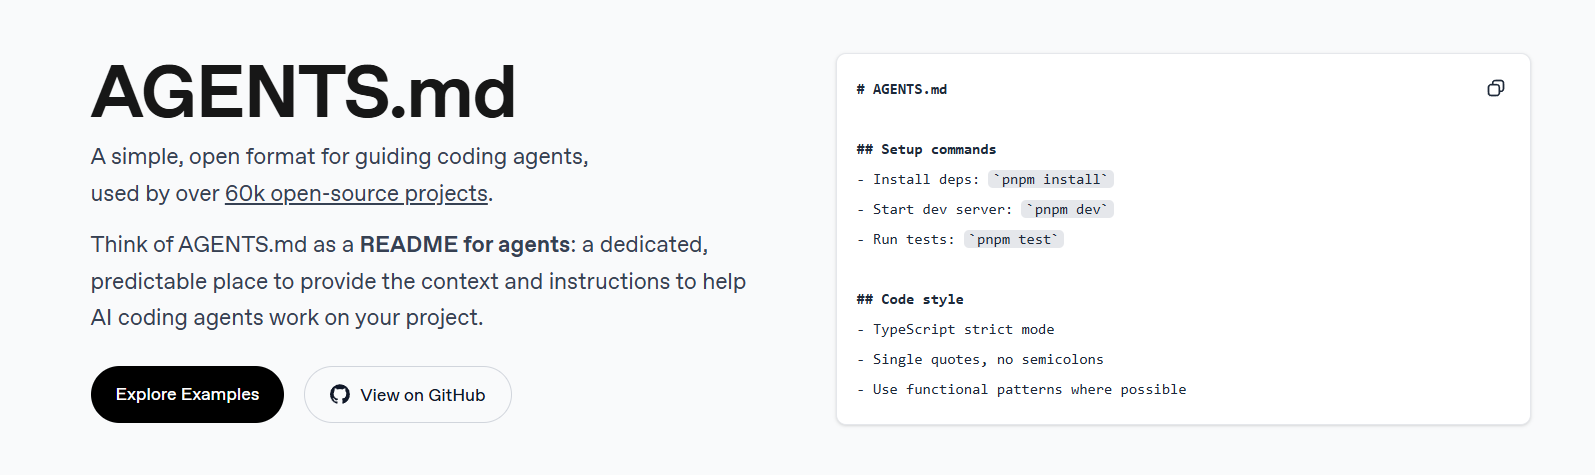Viewport: 1595px width, 475px height.
Task: Click the large AGENTS.md page heading
Action: [303, 92]
